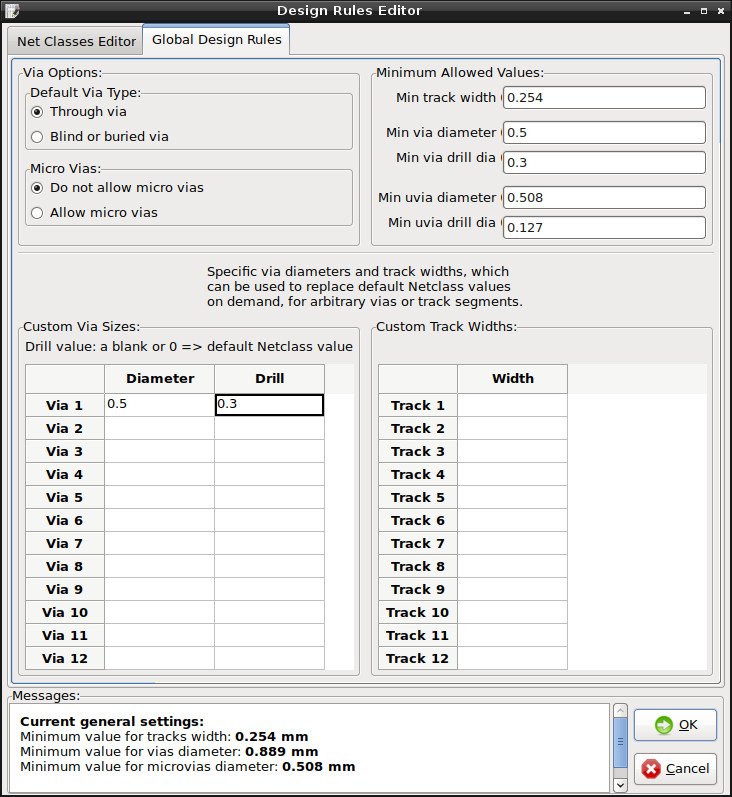Select the Track 7 row header
Screen dimensions: 732x797
[418, 543]
